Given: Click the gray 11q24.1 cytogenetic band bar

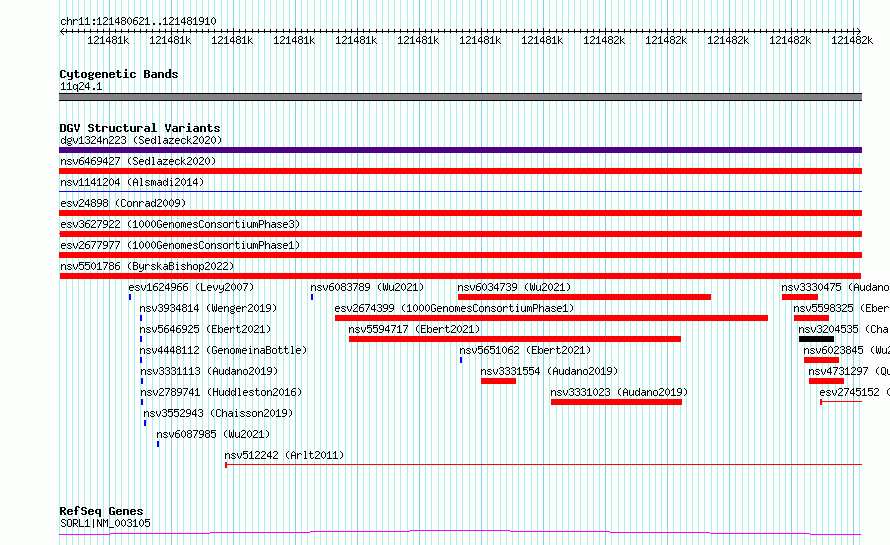Looking at the screenshot, I should pyautogui.click(x=460, y=97).
